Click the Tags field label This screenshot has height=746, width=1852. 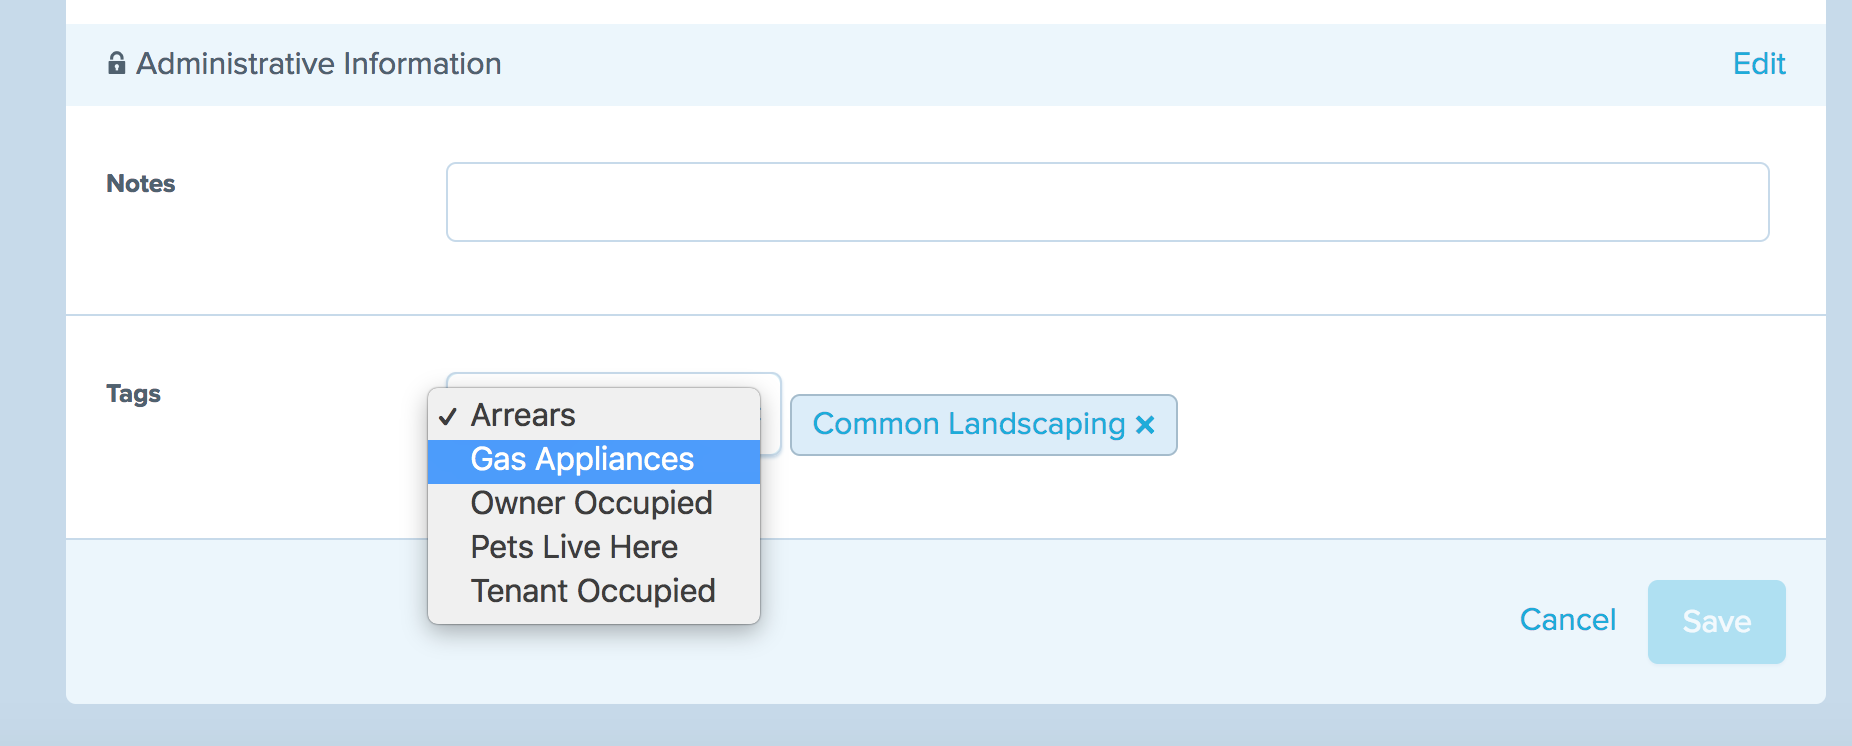coord(134,394)
